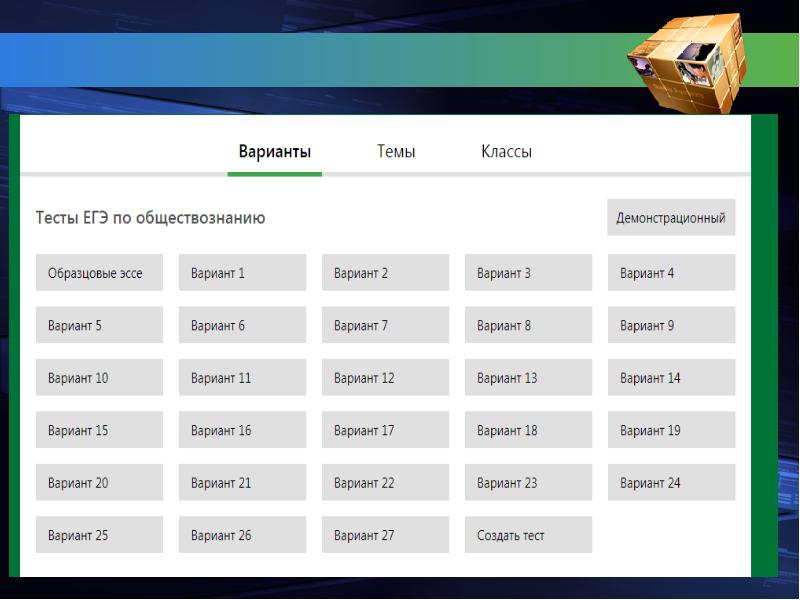Choose Вариант 7
Screen dimensions: 800x600
click(385, 326)
